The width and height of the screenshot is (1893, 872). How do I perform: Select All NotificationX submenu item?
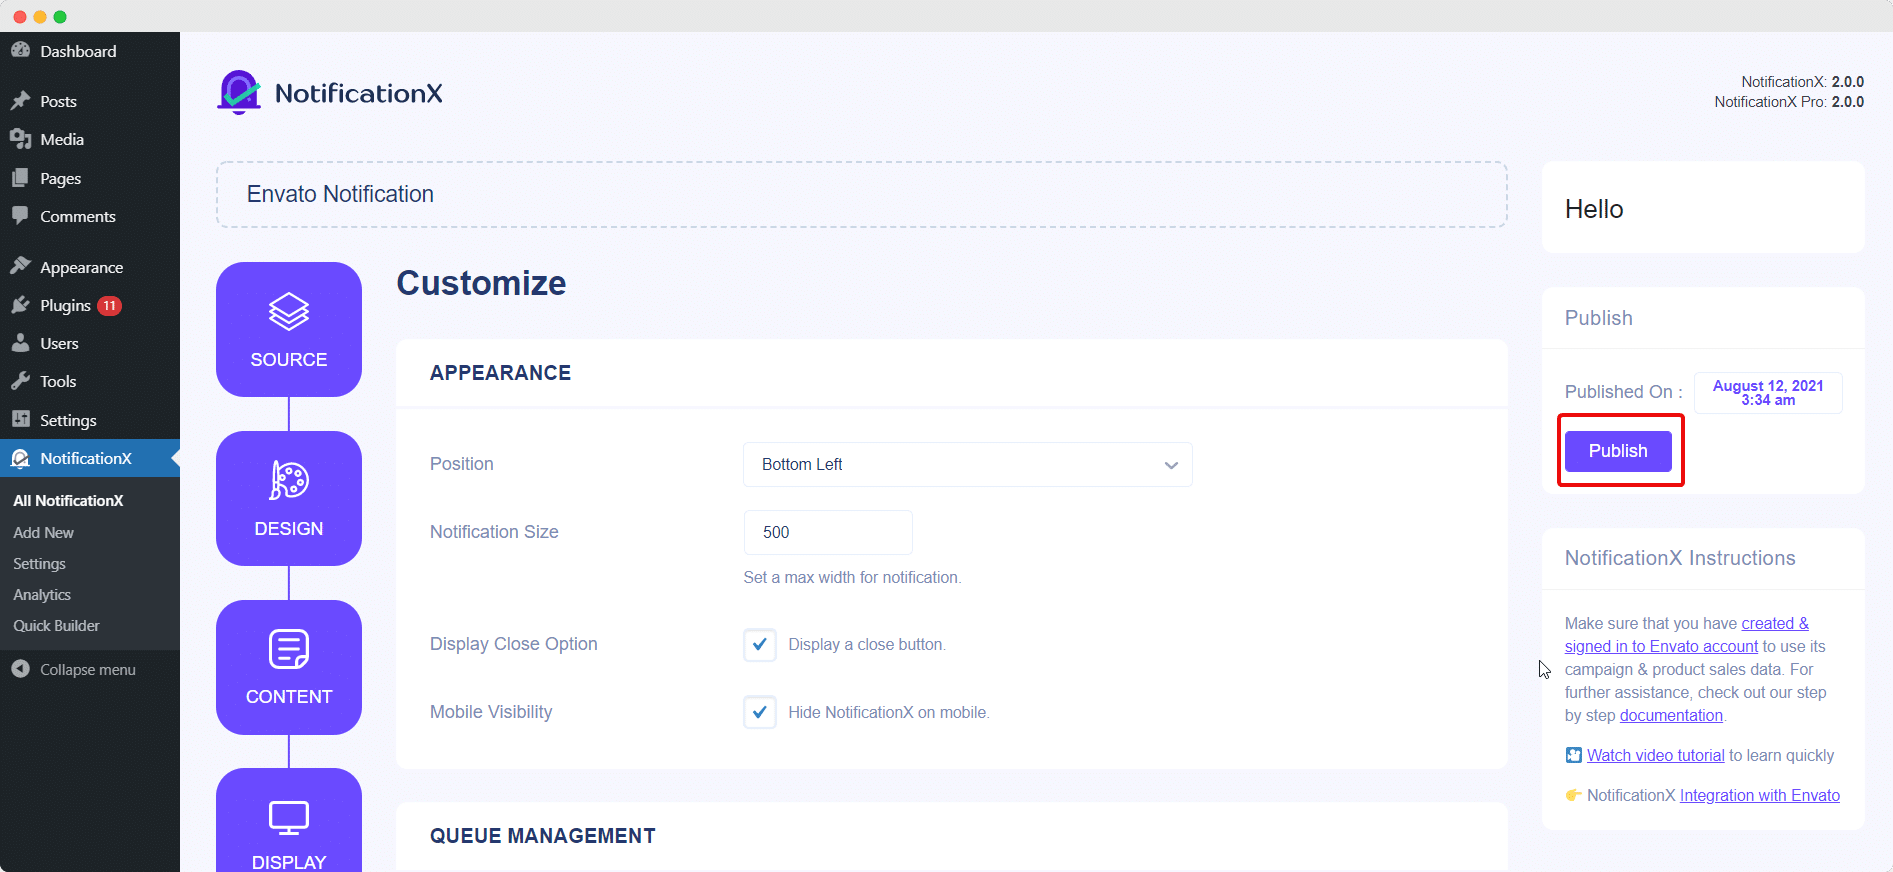(68, 500)
